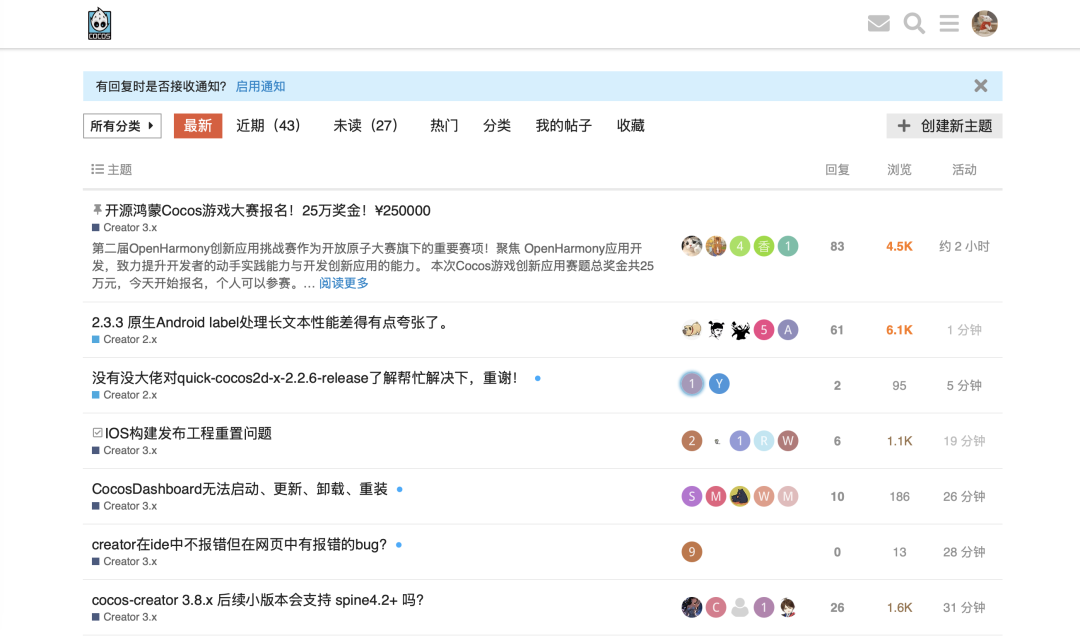Click blue avatar Y in quick-cocos2d-x row
Image resolution: width=1080 pixels, height=638 pixels.
pos(719,384)
